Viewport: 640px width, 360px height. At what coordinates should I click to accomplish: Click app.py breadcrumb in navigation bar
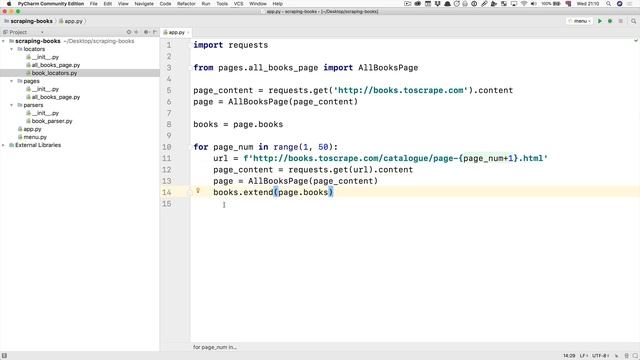click(71, 21)
